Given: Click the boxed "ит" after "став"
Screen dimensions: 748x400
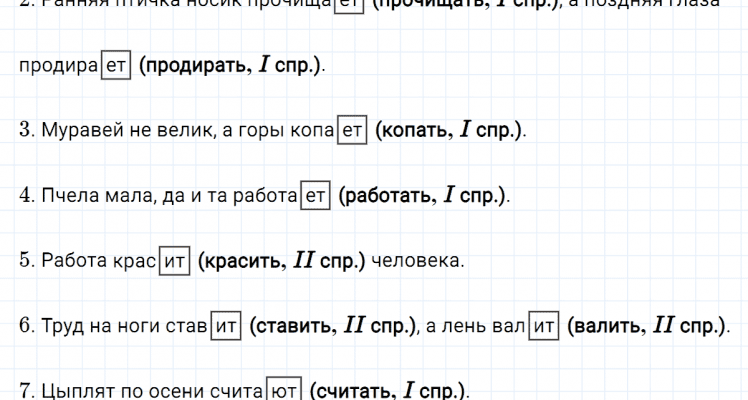Looking at the screenshot, I should [x=227, y=326].
